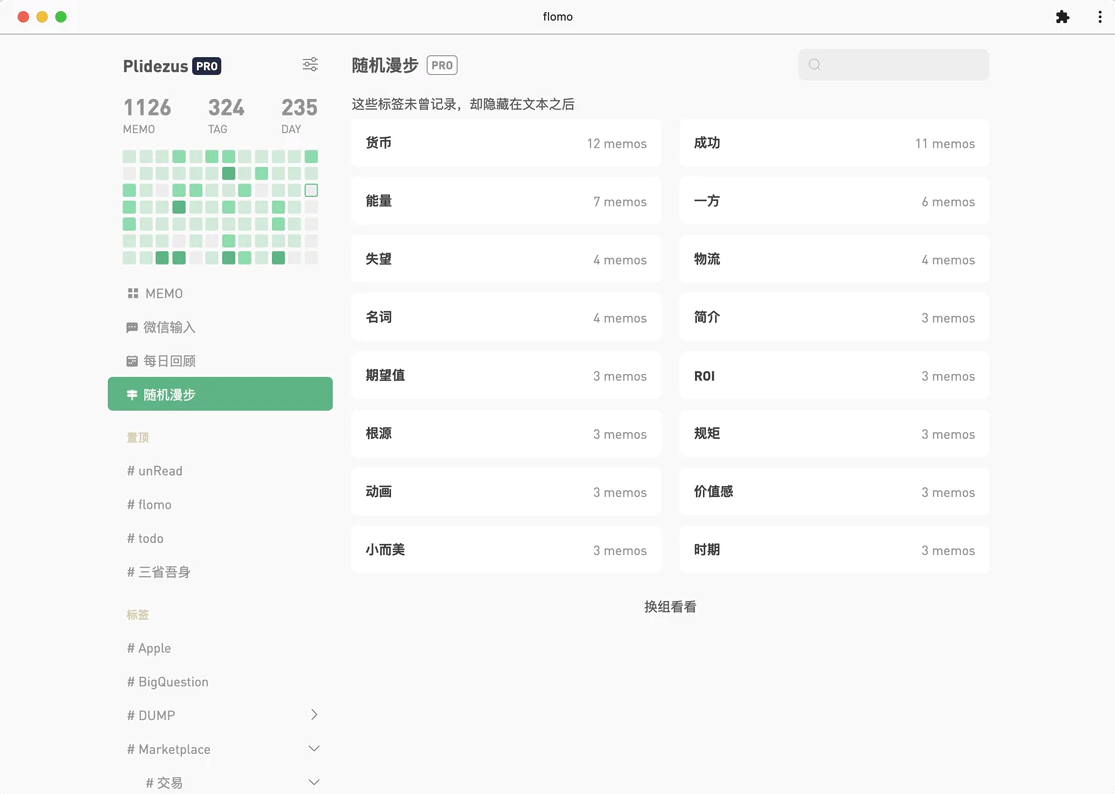Select the # 交易 sub-tag

[164, 783]
